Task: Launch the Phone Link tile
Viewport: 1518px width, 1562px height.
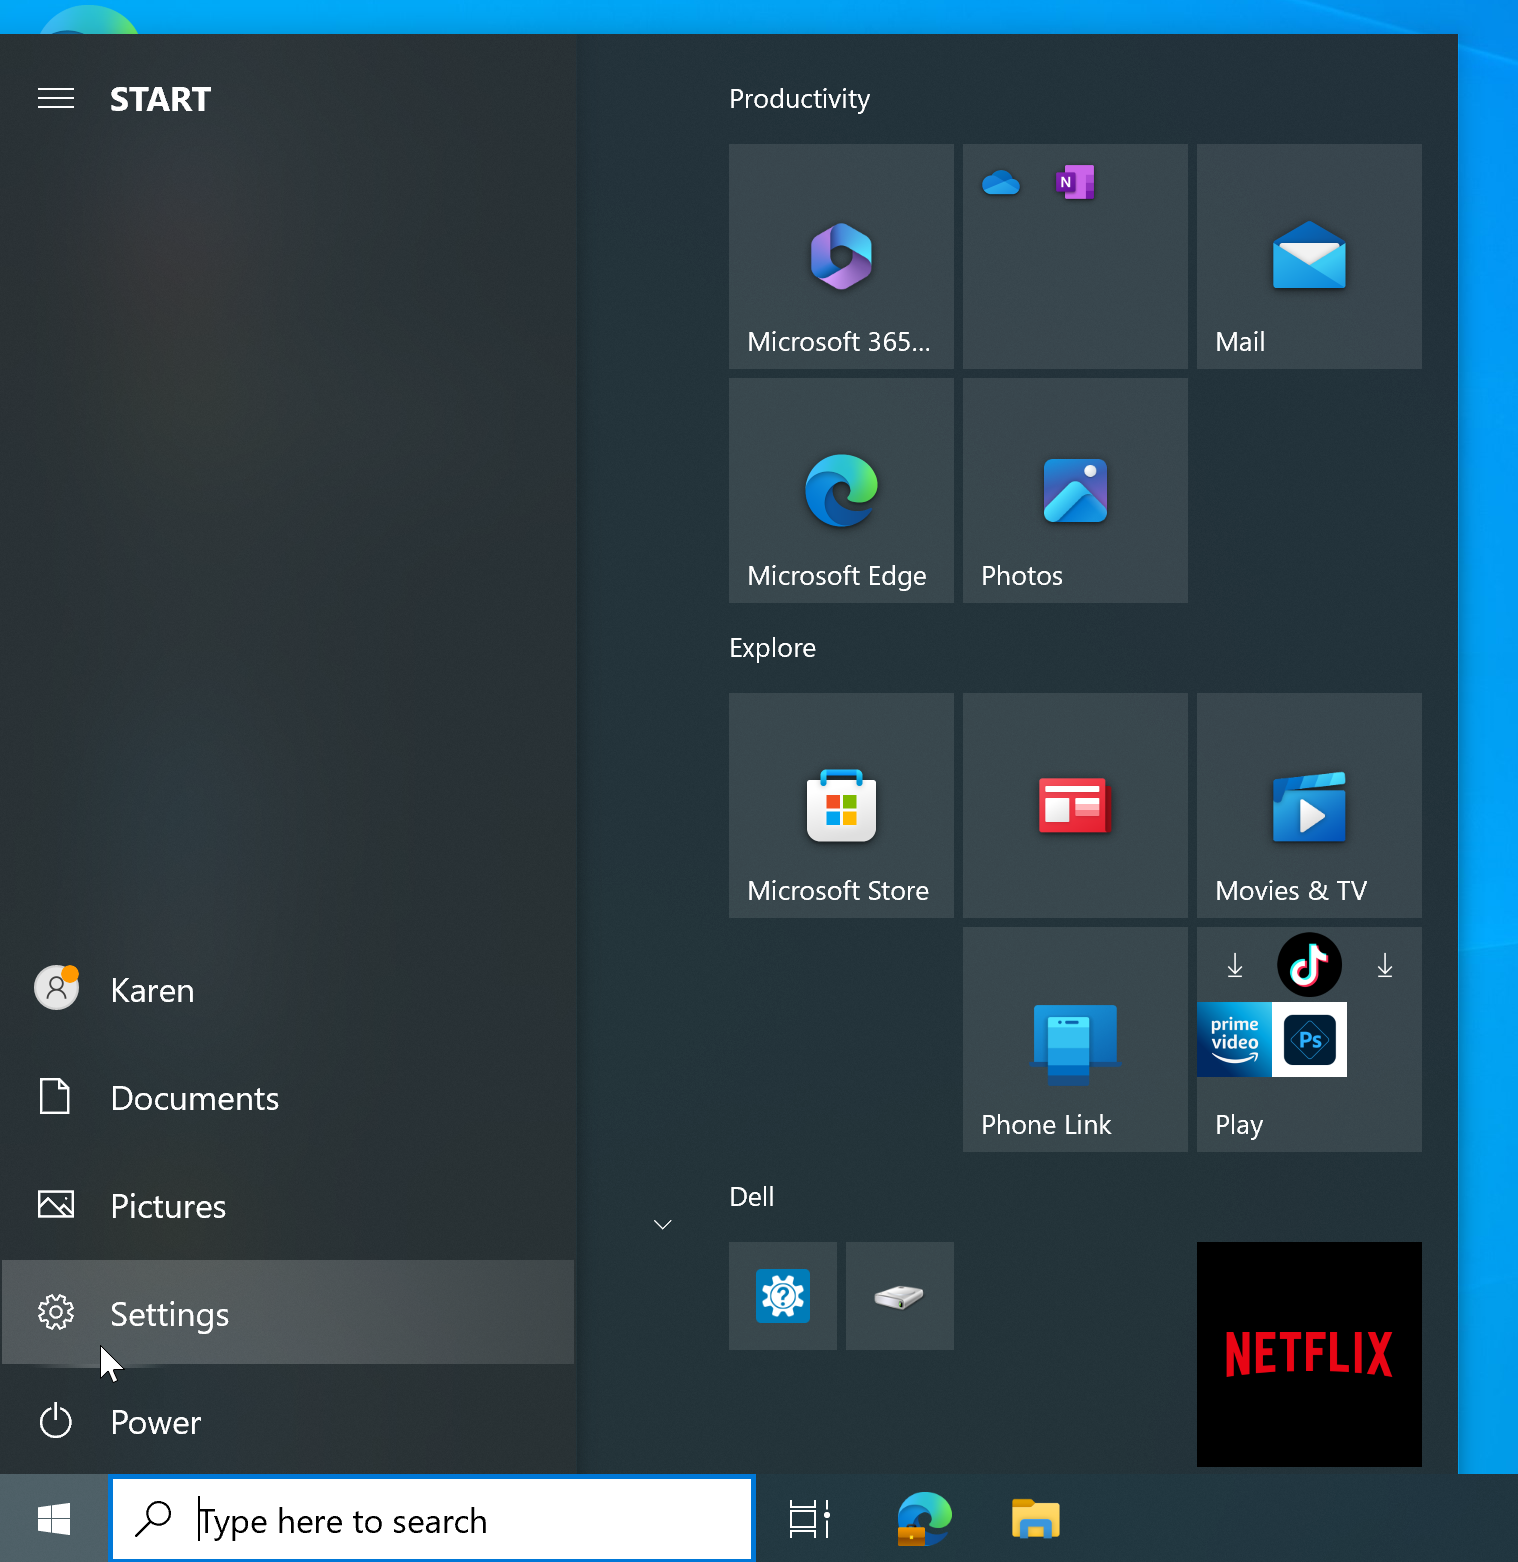Action: (1074, 1039)
